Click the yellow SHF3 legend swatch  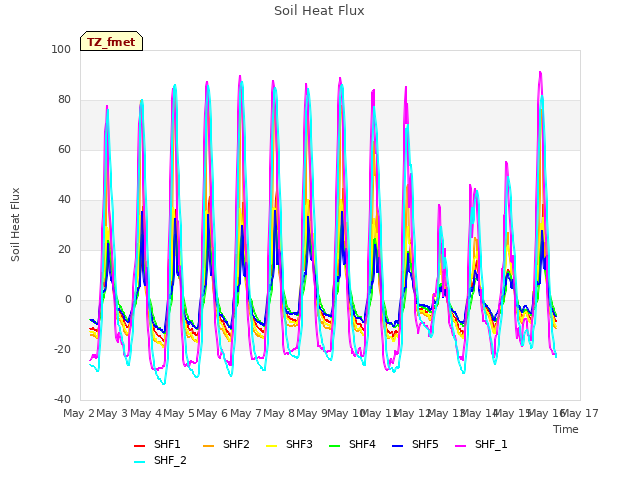(x=272, y=446)
